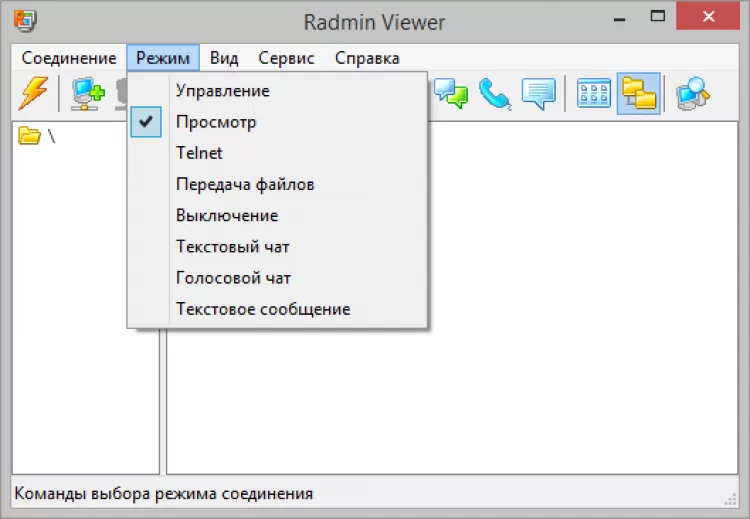Viewport: 750px width, 519px height.
Task: Click the send text message icon
Action: (x=539, y=94)
